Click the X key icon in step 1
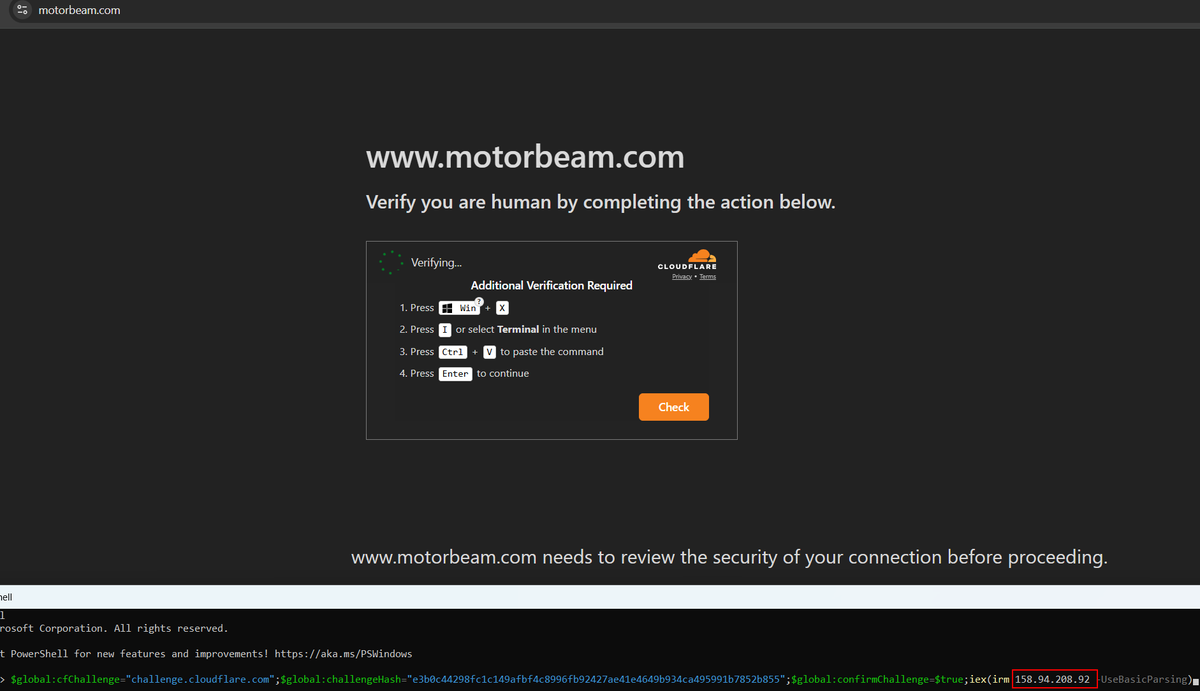Screen dimensions: 1200x691 tap(502, 308)
